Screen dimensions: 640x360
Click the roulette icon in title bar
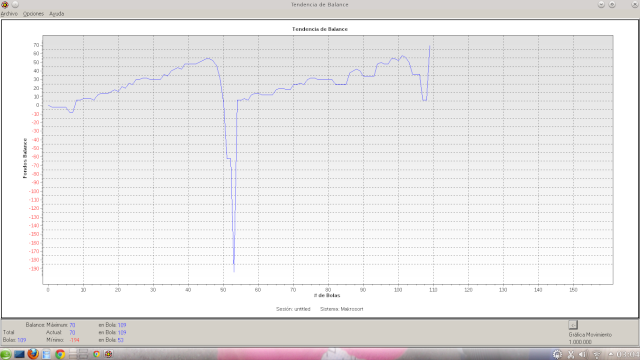(5, 4)
